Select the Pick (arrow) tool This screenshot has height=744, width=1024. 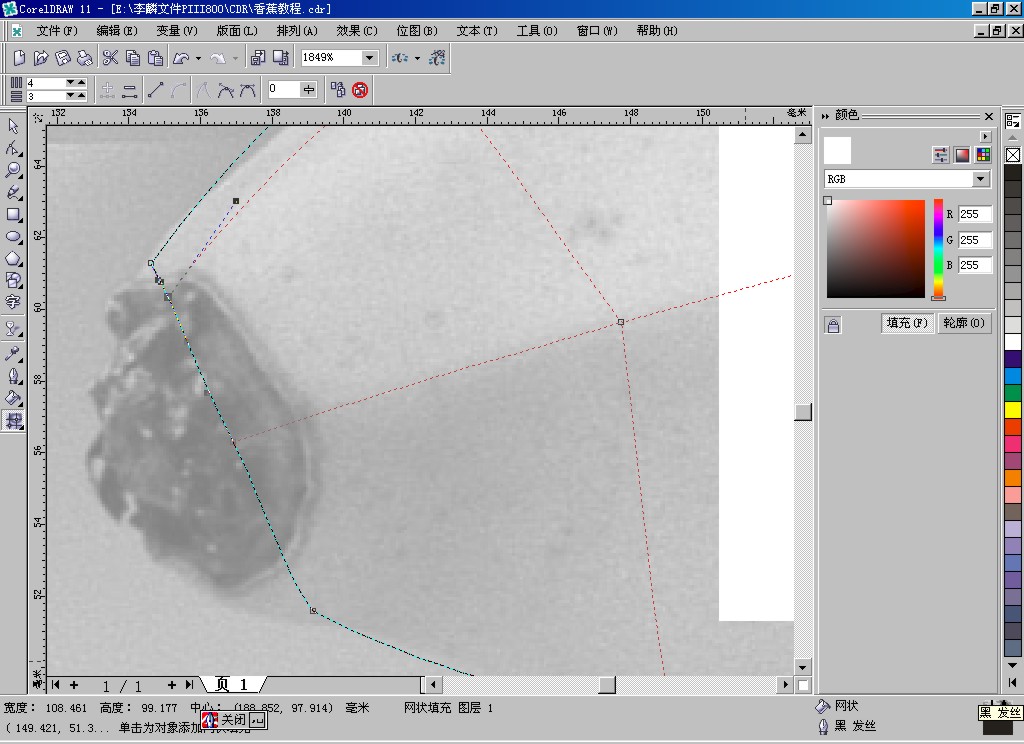tap(14, 126)
